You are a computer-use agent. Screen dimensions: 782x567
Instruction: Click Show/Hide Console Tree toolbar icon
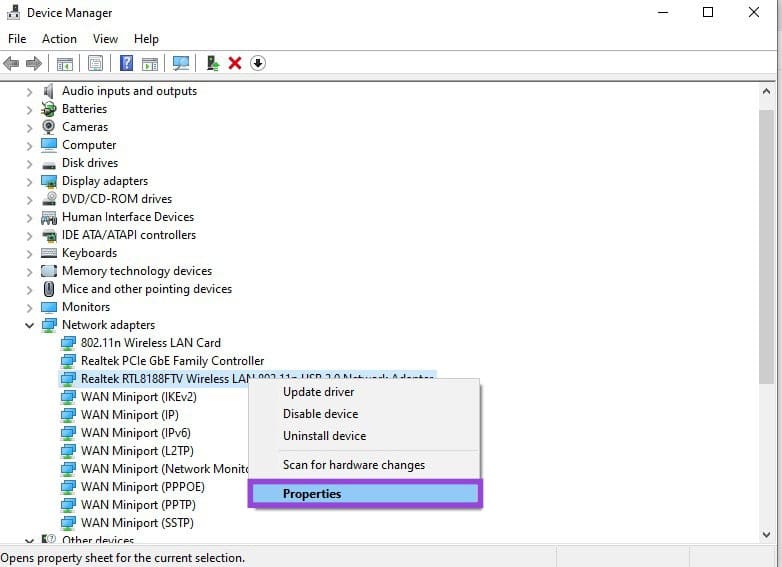[x=65, y=63]
